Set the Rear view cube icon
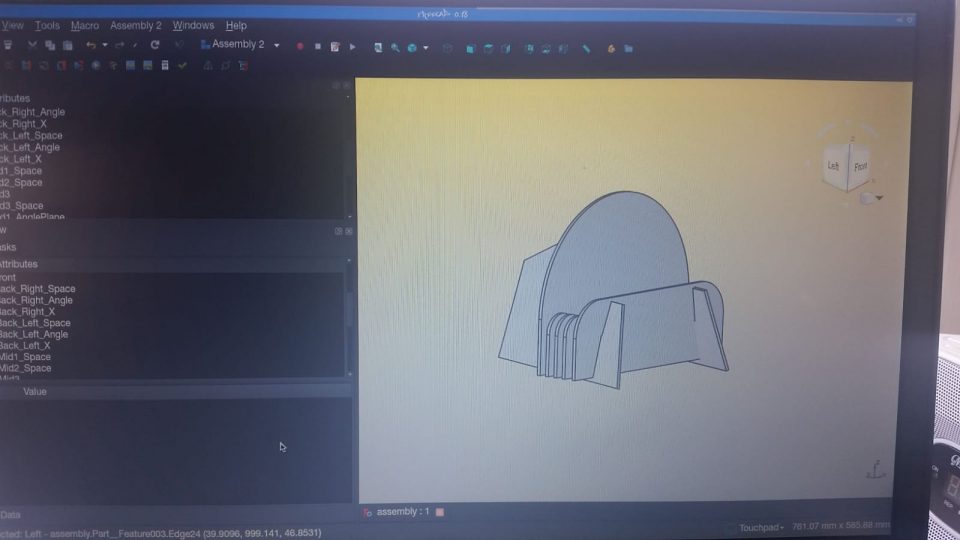The height and width of the screenshot is (540, 960). [529, 49]
